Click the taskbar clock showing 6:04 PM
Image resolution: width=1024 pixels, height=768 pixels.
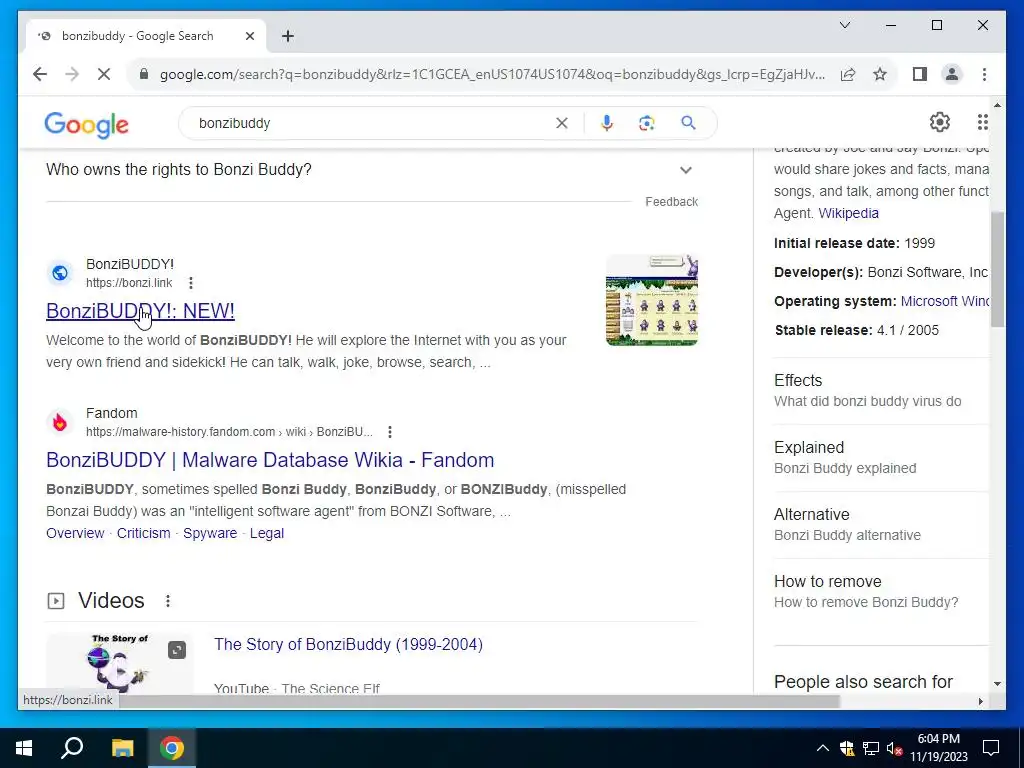click(x=938, y=748)
